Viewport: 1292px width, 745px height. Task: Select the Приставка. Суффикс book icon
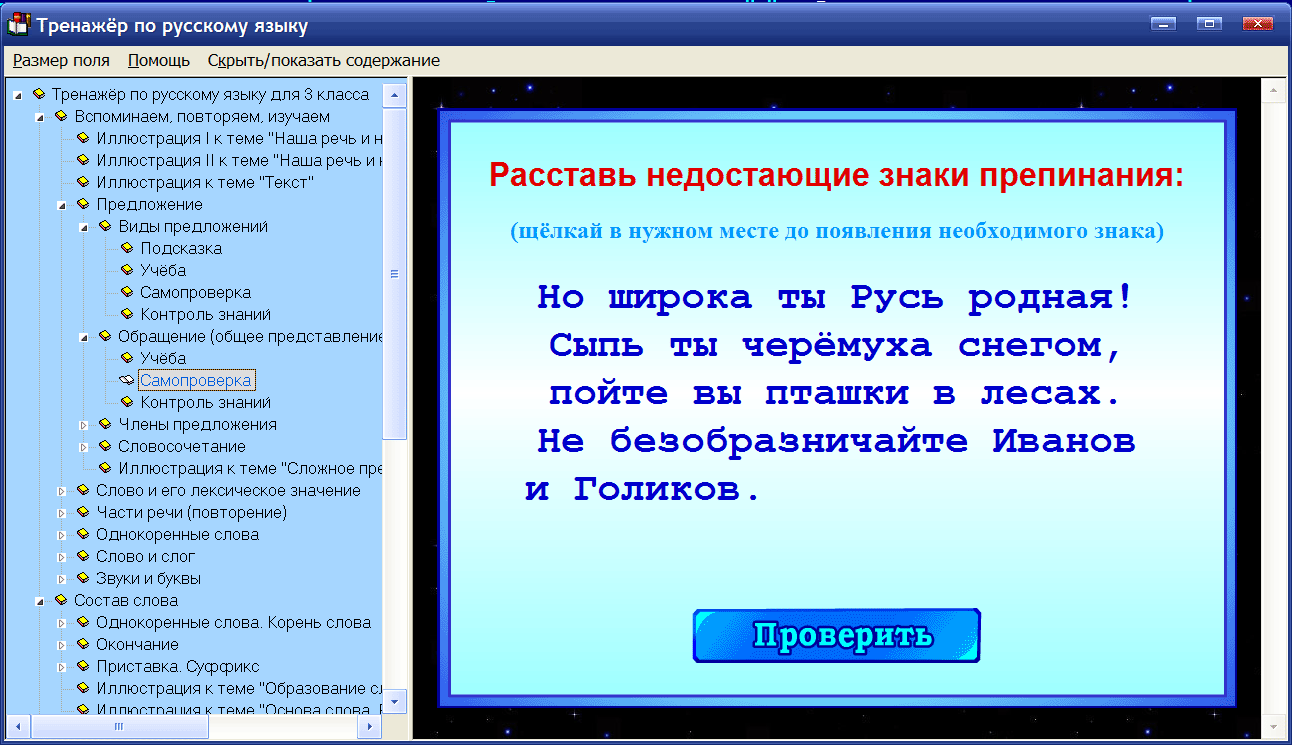(82, 665)
